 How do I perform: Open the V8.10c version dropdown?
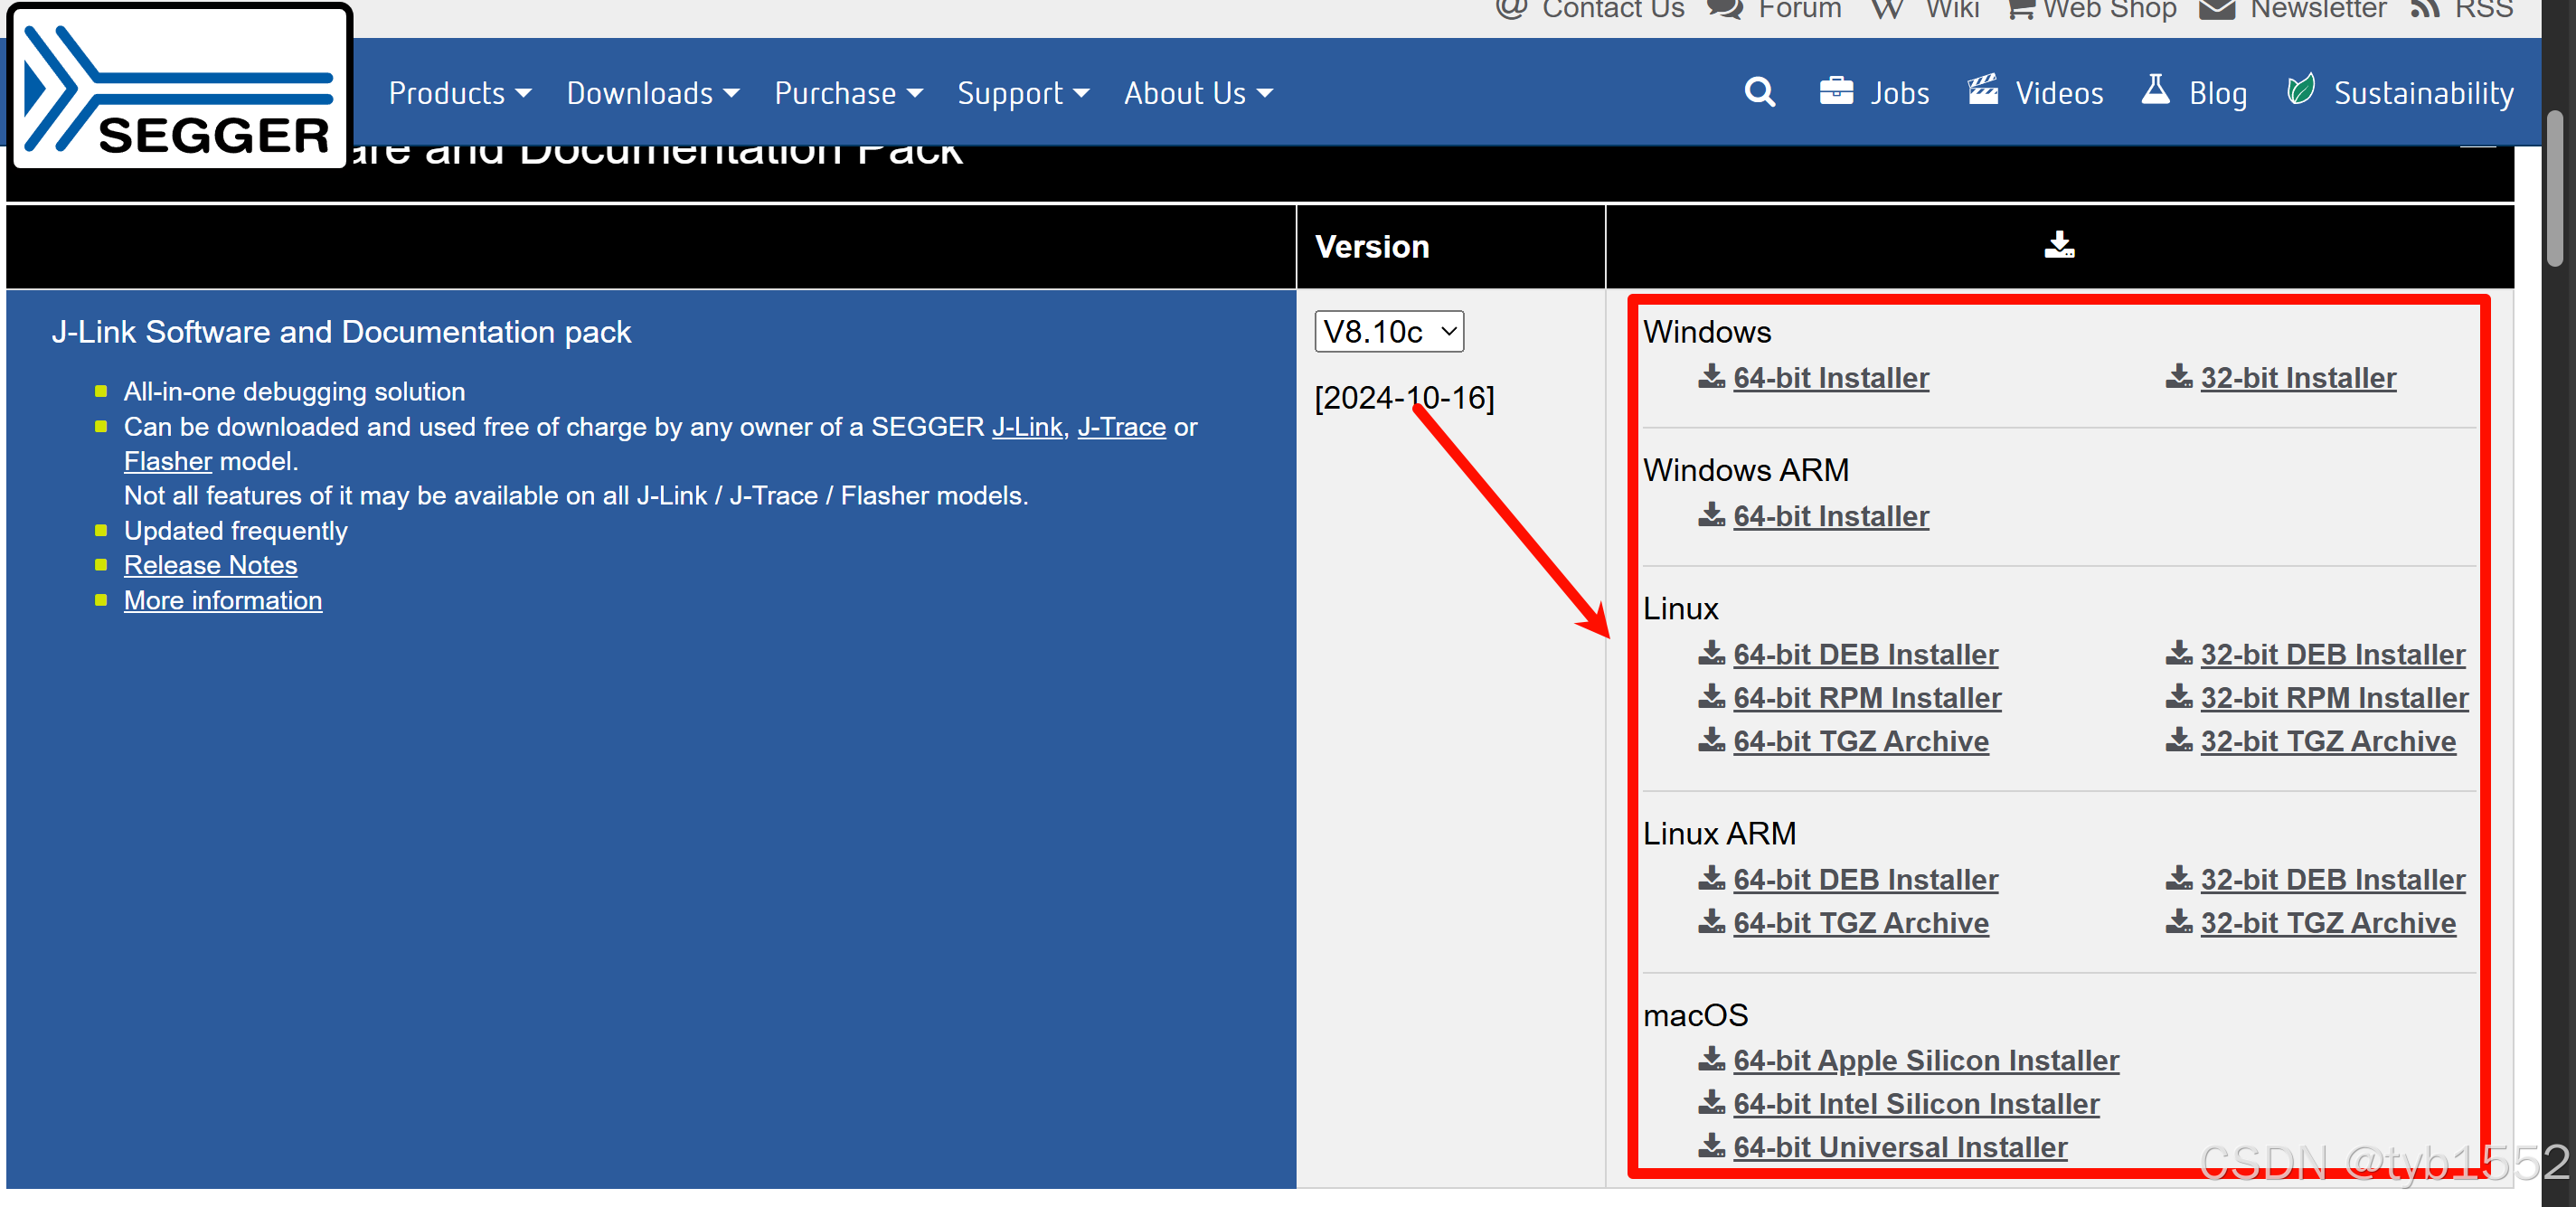(x=1389, y=331)
